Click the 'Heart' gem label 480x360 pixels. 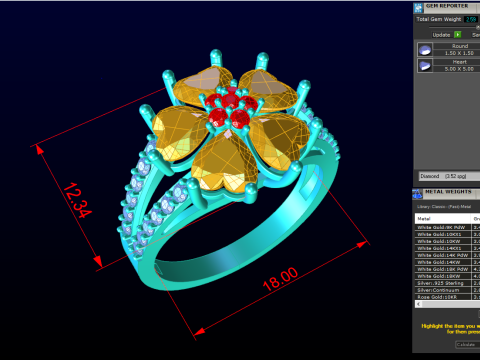pyautogui.click(x=460, y=62)
